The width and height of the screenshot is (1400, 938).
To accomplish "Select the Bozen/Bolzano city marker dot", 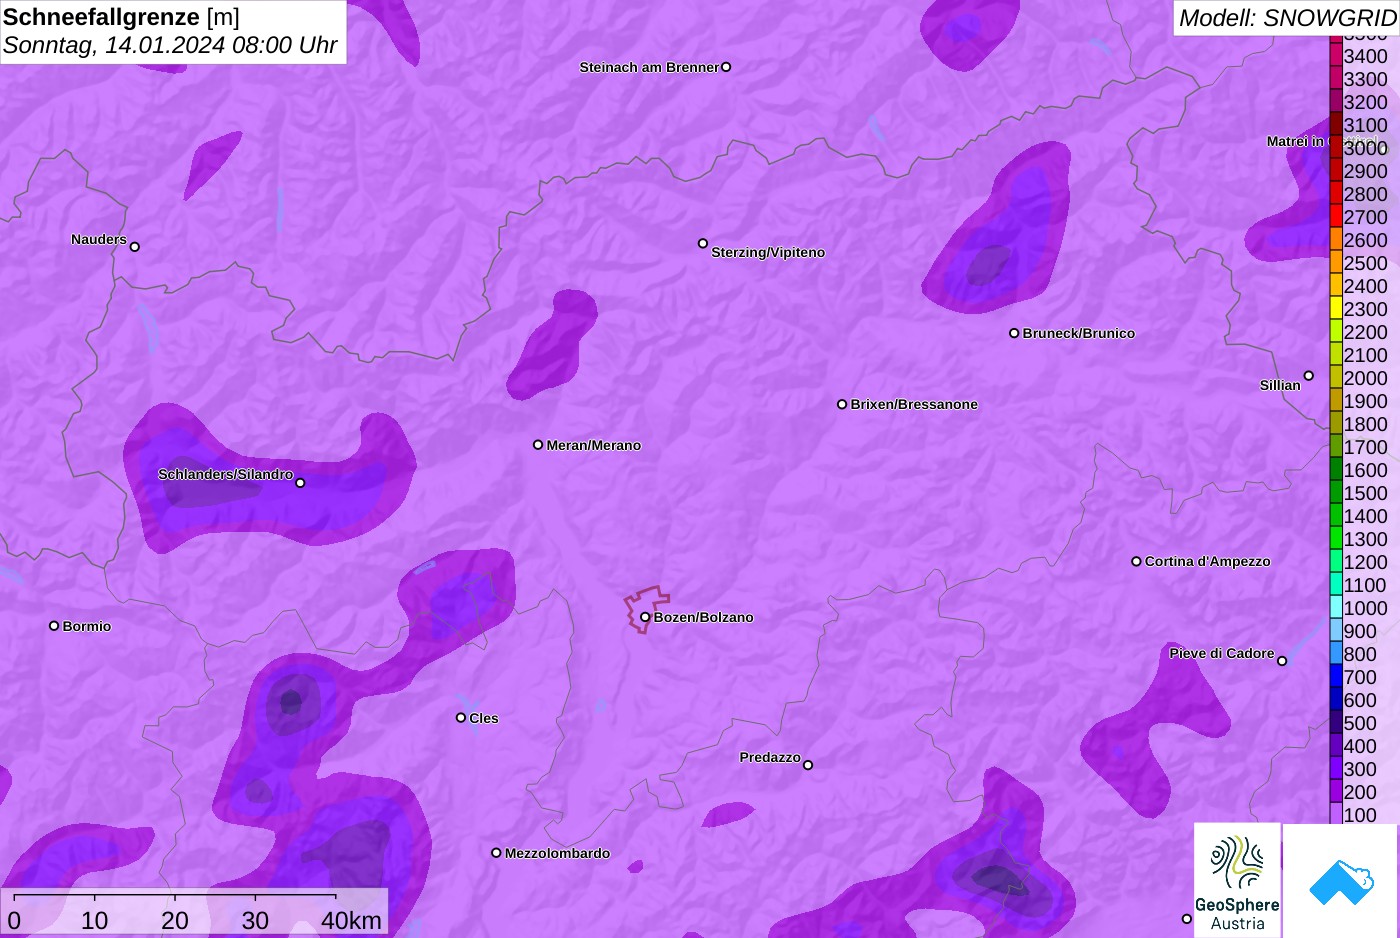I will coord(645,617).
